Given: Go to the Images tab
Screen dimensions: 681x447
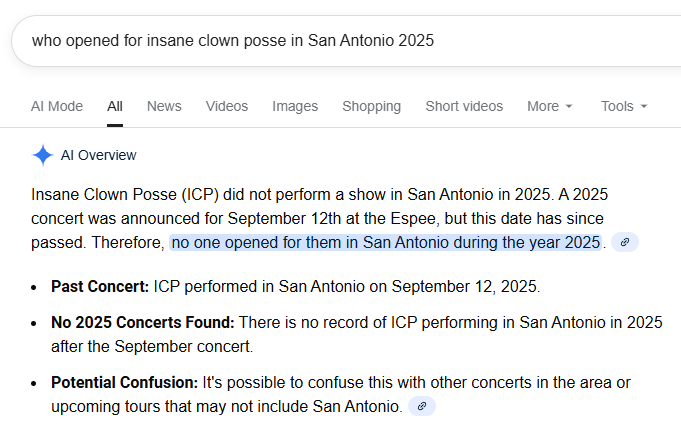Looking at the screenshot, I should [295, 106].
